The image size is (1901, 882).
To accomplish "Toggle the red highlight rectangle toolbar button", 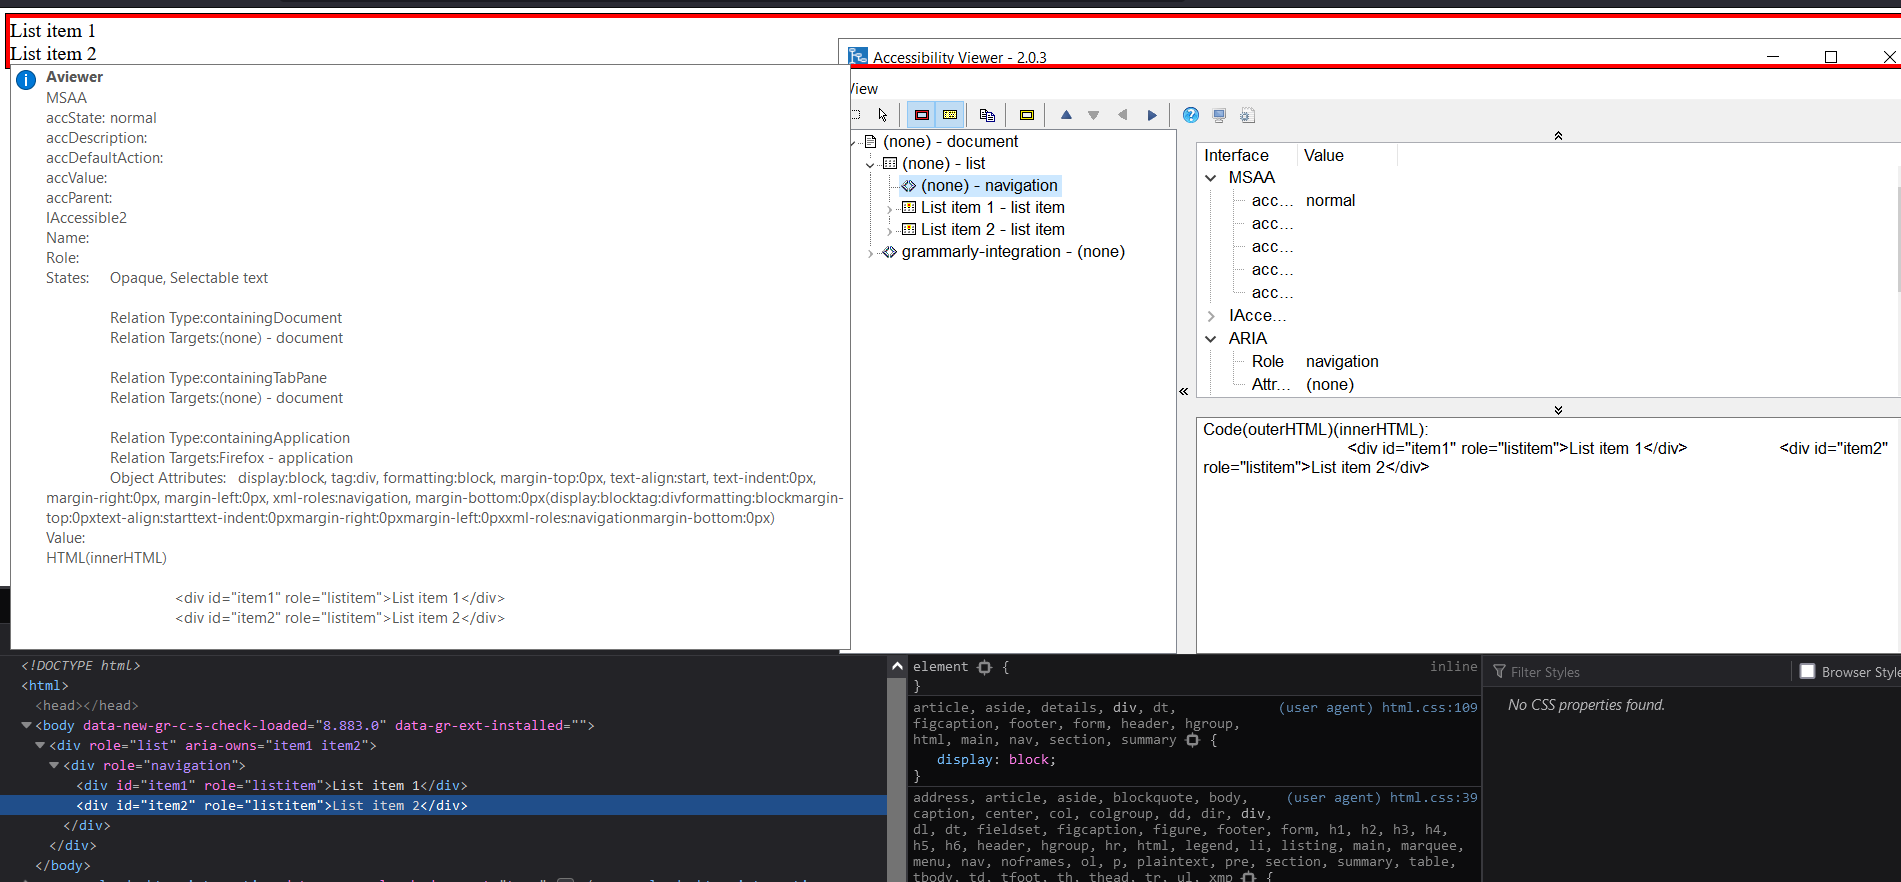I will (x=922, y=115).
